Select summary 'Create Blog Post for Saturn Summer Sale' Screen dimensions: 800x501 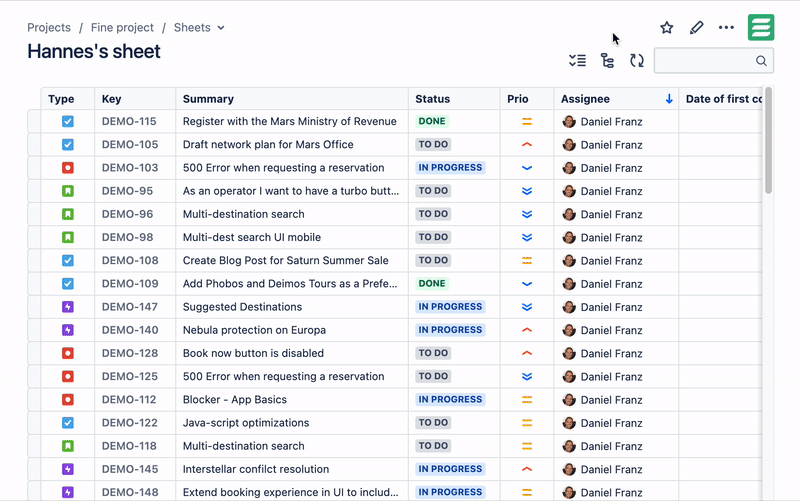[x=285, y=260]
